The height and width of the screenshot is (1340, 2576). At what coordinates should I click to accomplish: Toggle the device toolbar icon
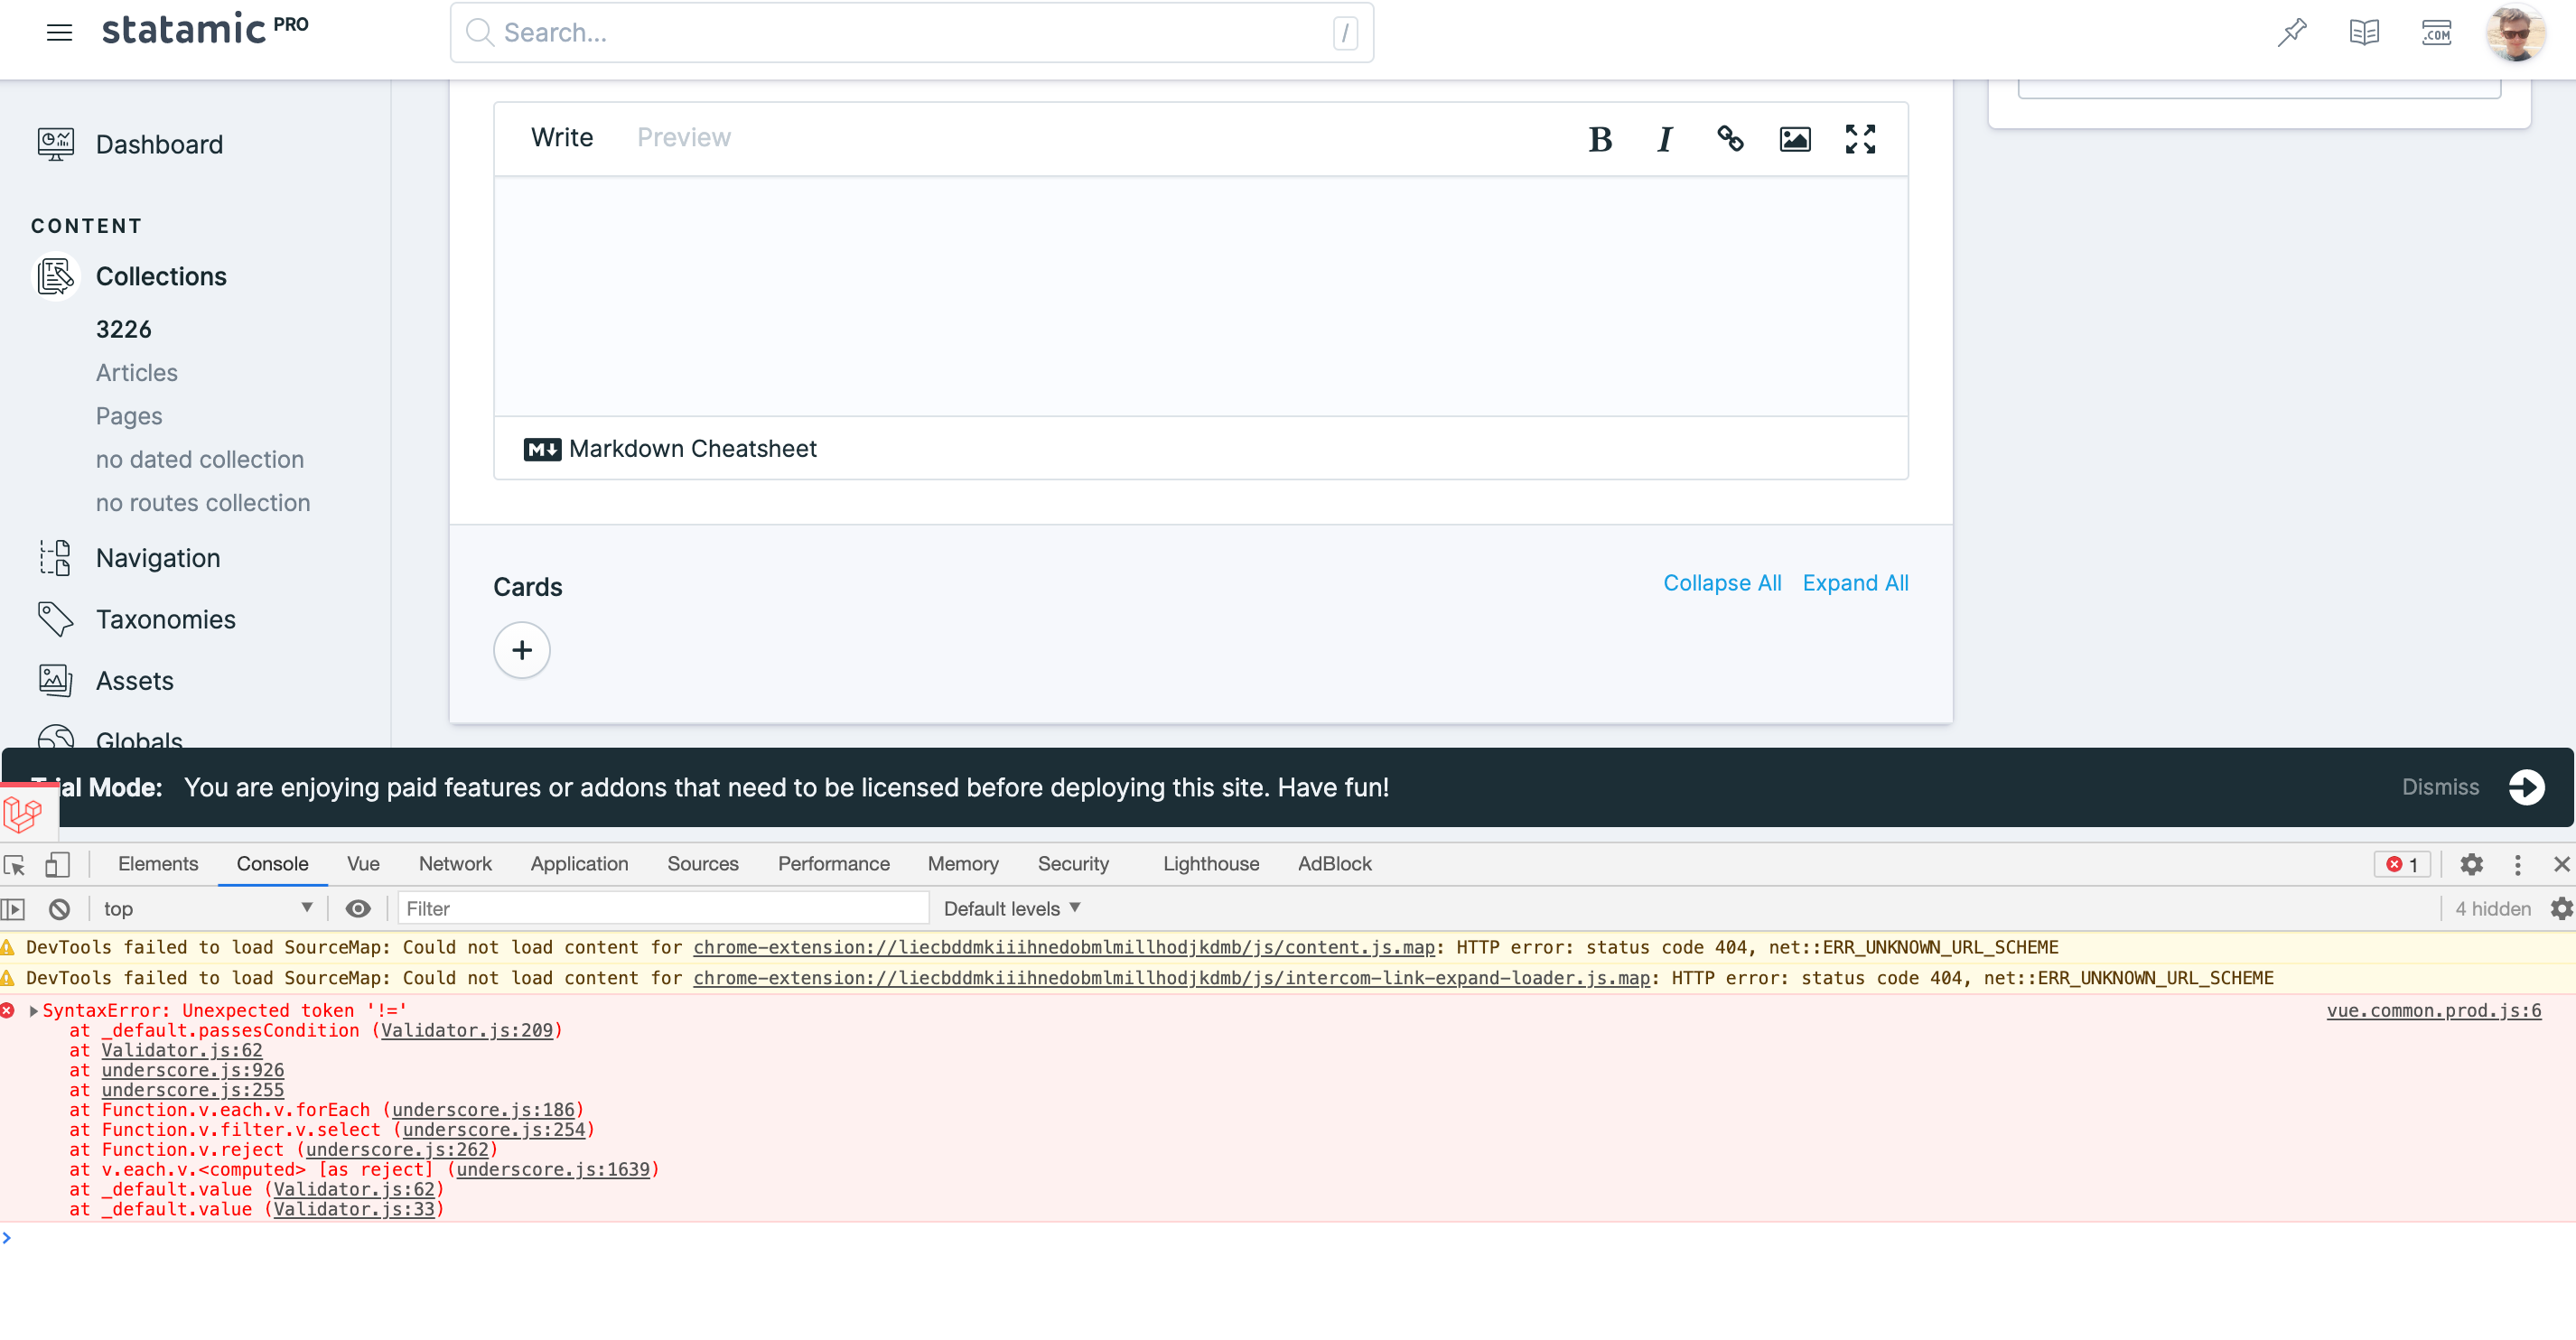coord(57,864)
